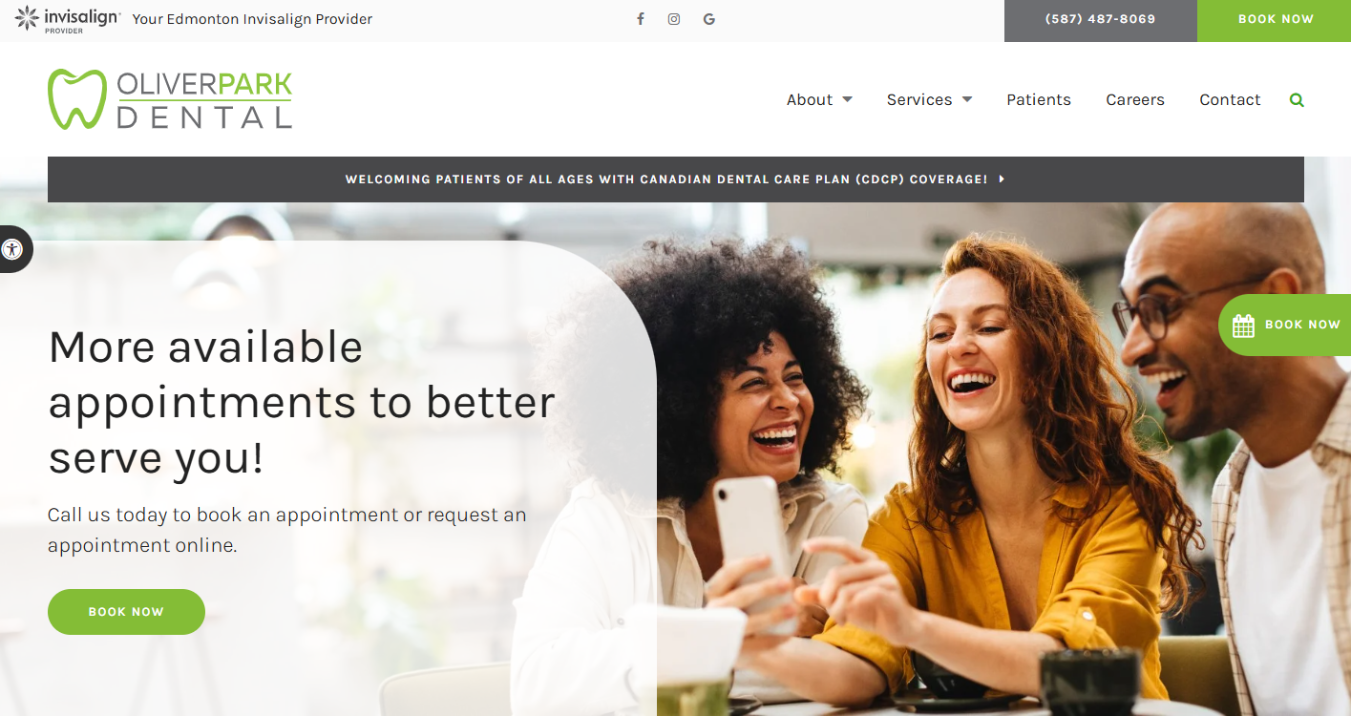Viewport: 1351px width, 716px height.
Task: Open the Contact menu item
Action: [x=1230, y=100]
